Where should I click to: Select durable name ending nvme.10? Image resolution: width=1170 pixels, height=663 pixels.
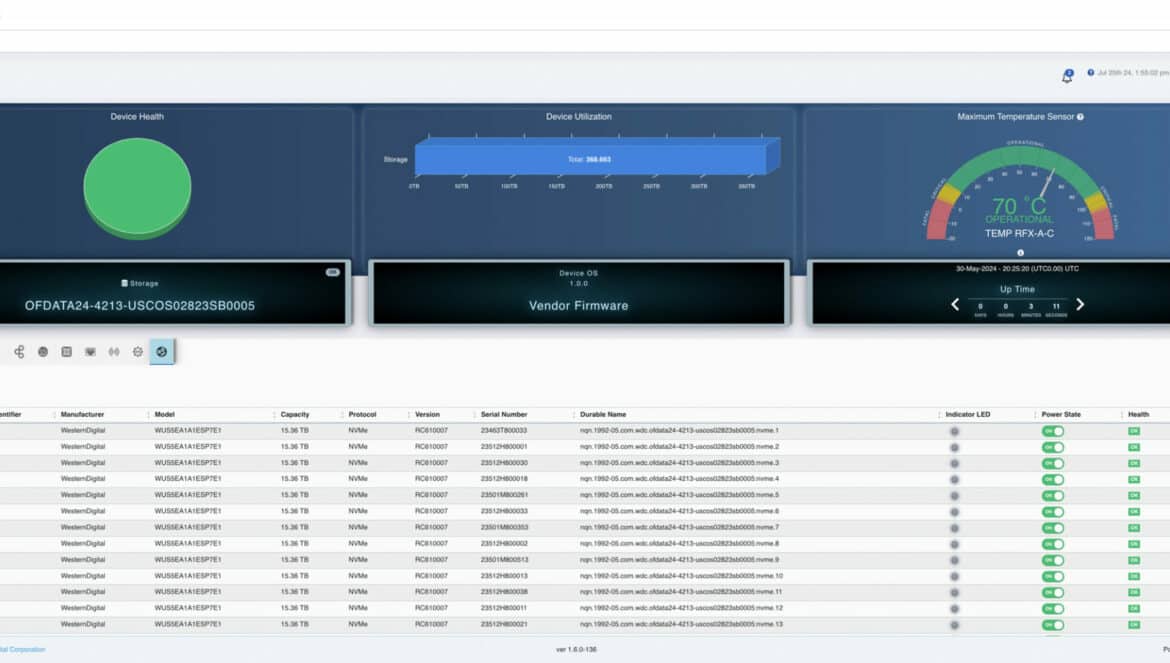(x=681, y=576)
